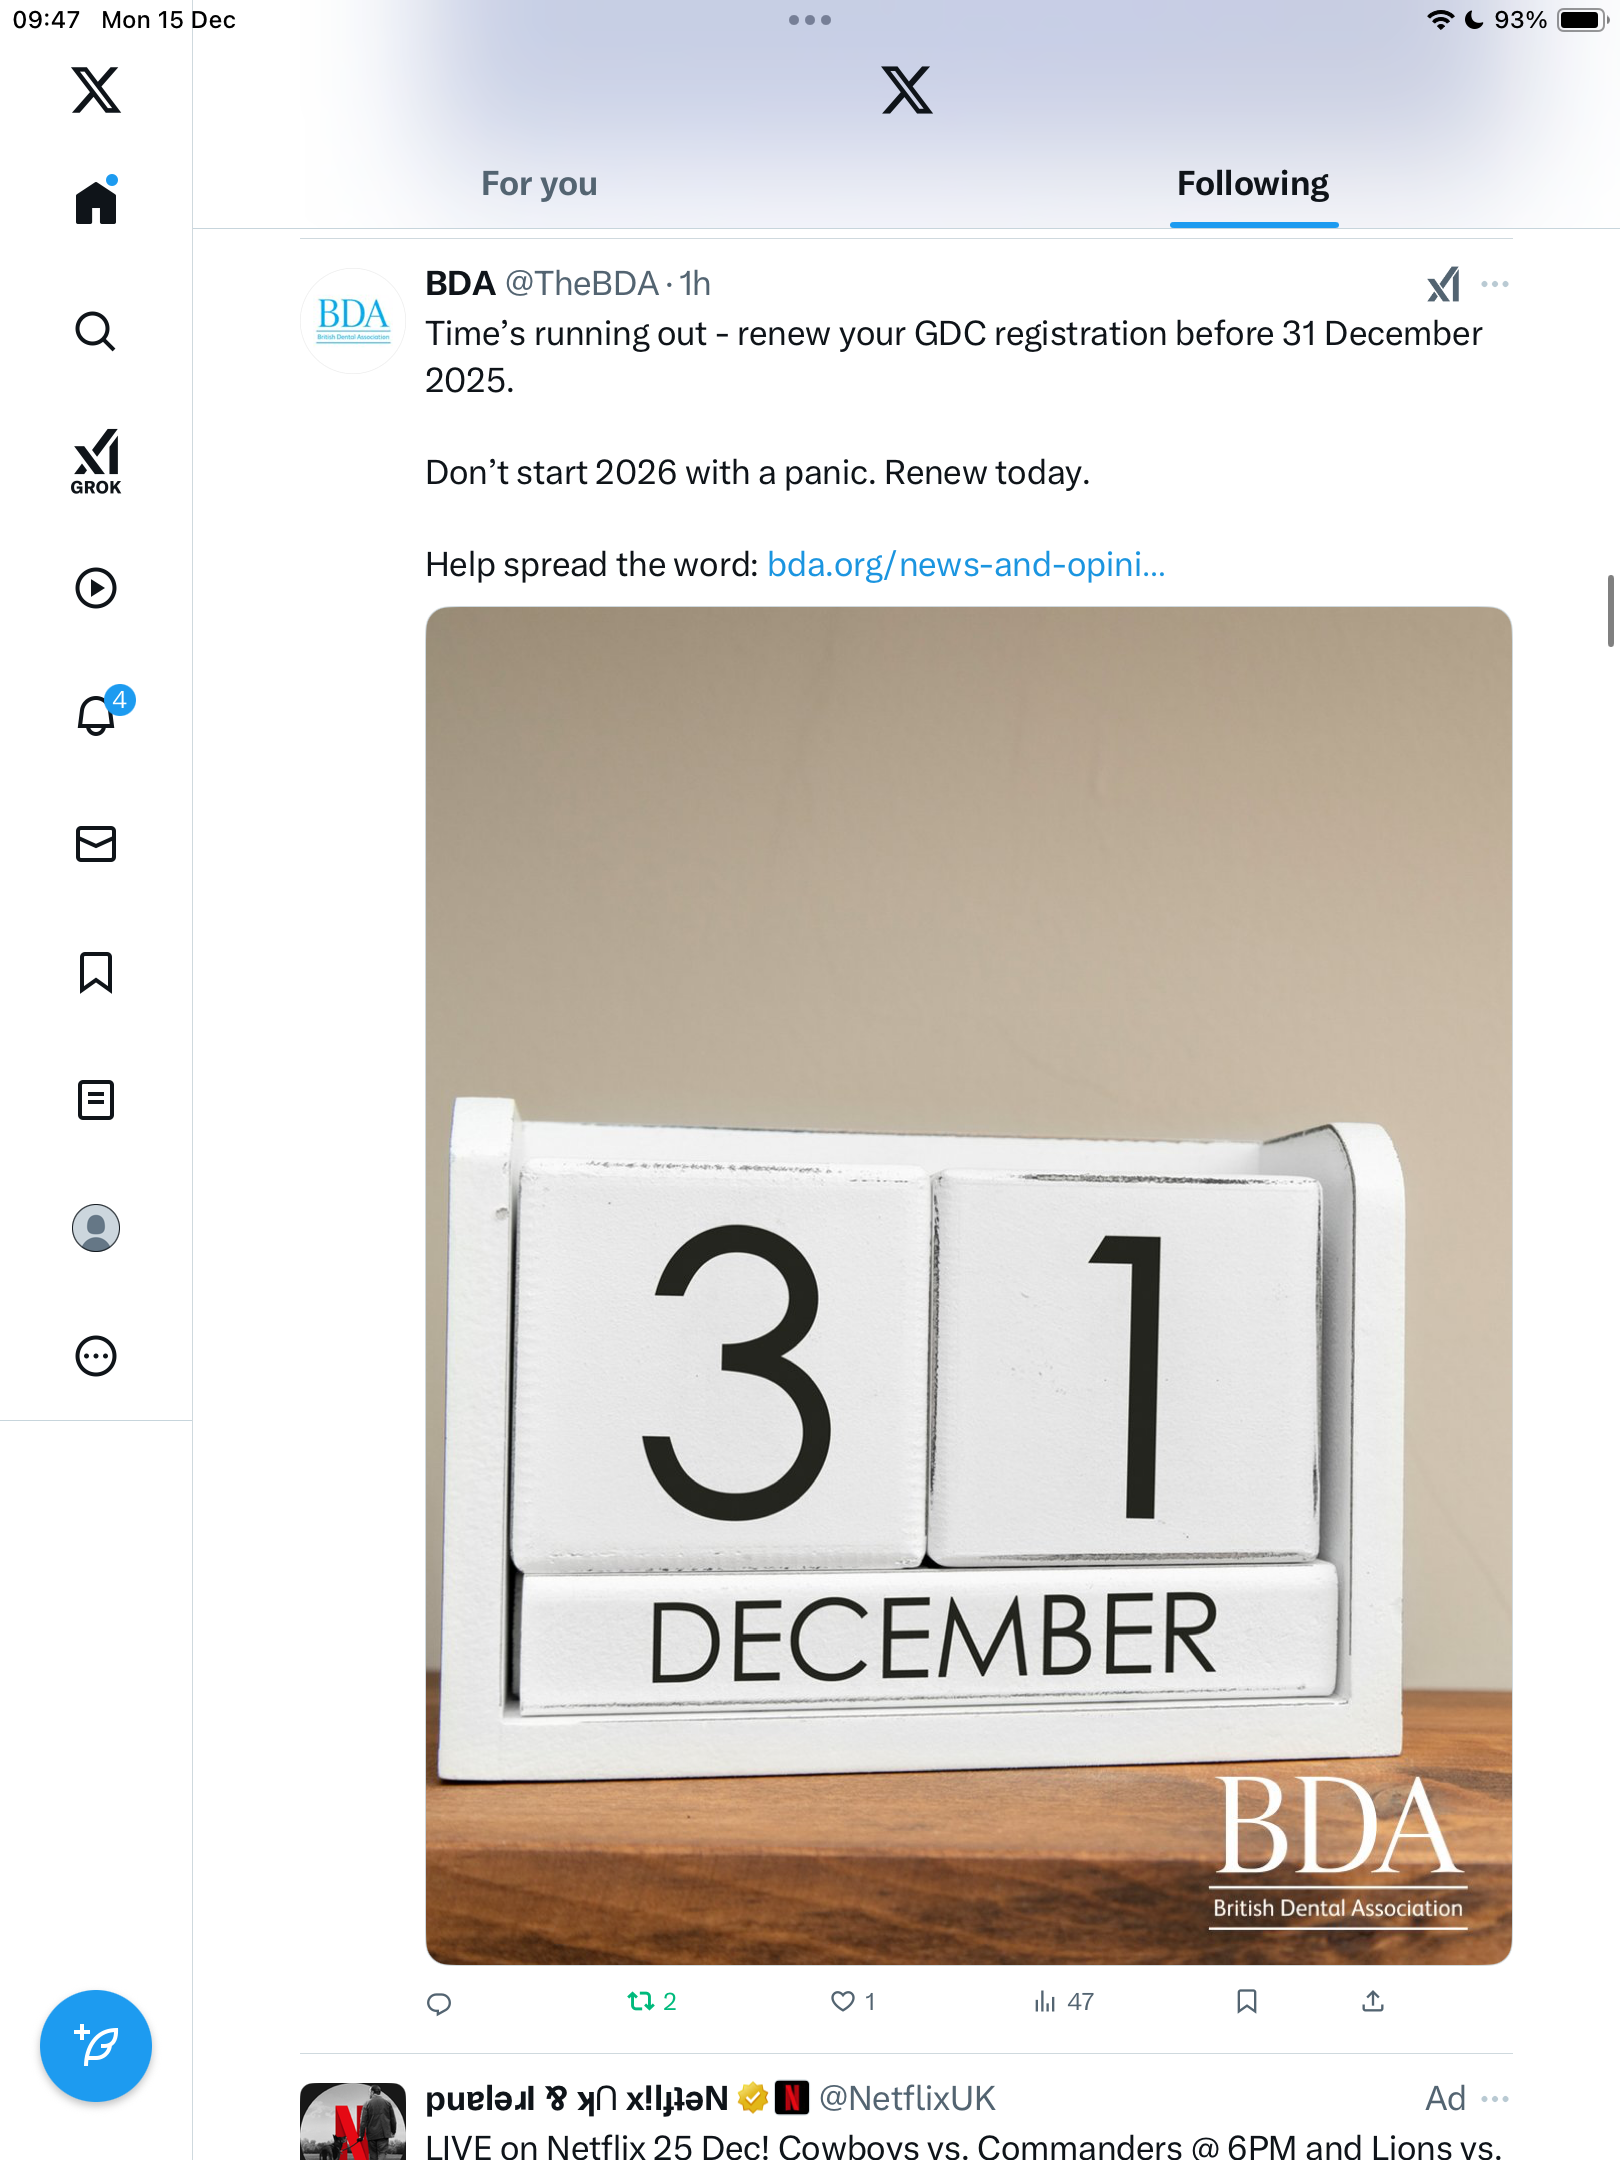The width and height of the screenshot is (1620, 2160).
Task: Open profile avatar in the sidebar
Action: click(x=96, y=1228)
